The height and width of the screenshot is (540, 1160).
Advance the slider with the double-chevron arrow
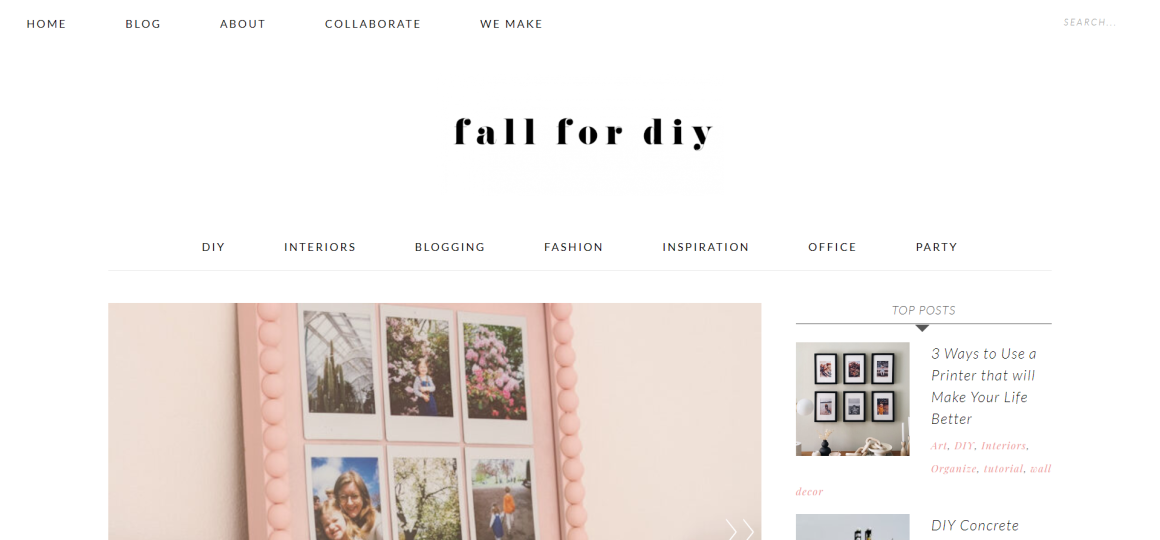[739, 530]
